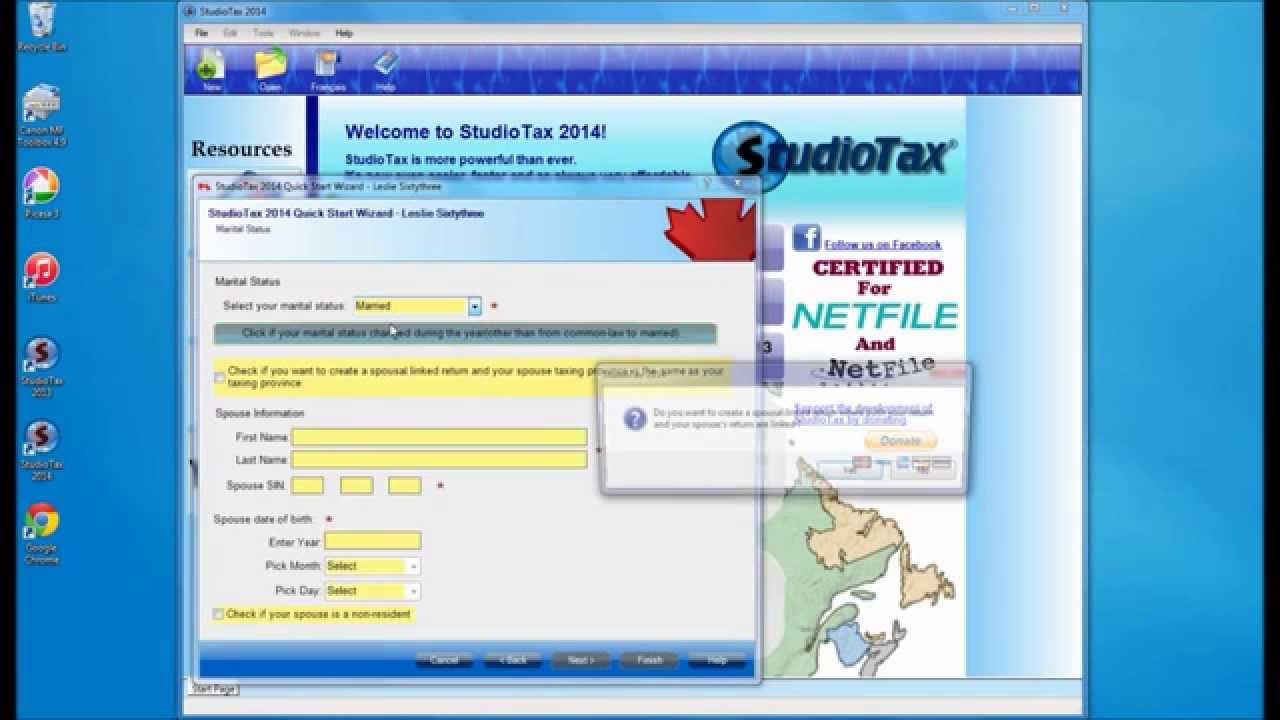Check the spousal linked return checkbox
This screenshot has width=1280, height=720.
coord(219,377)
